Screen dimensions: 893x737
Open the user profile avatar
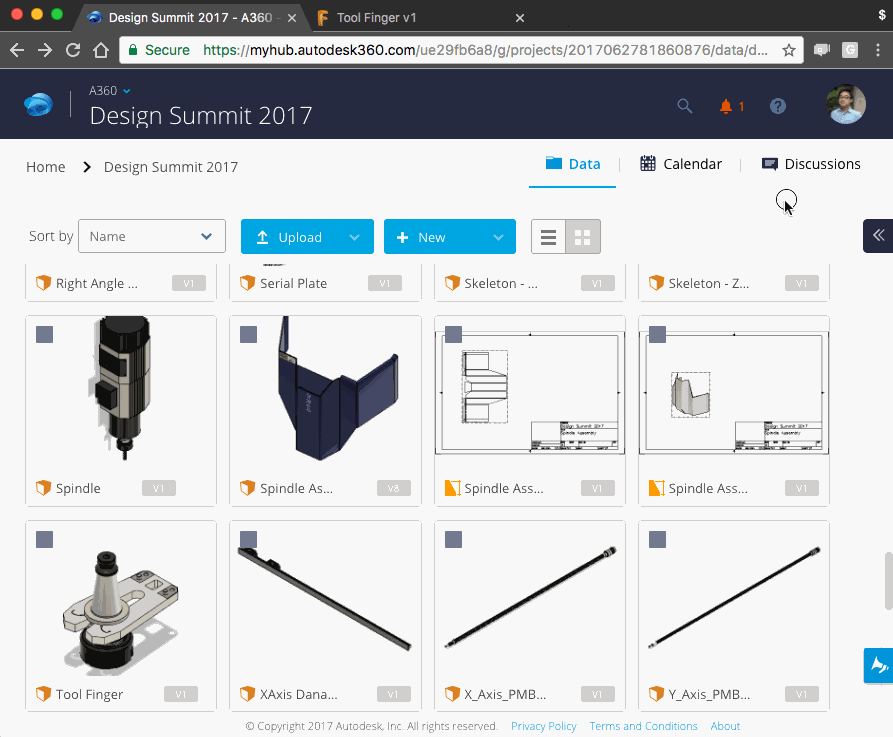(846, 104)
